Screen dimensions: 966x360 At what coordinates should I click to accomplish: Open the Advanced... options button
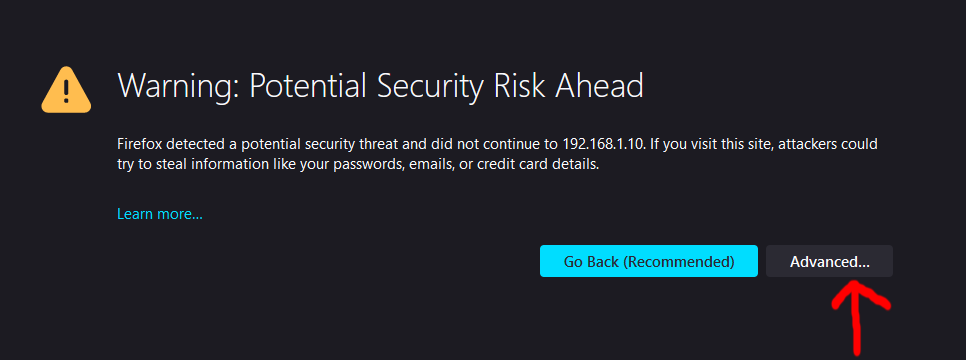click(x=829, y=261)
